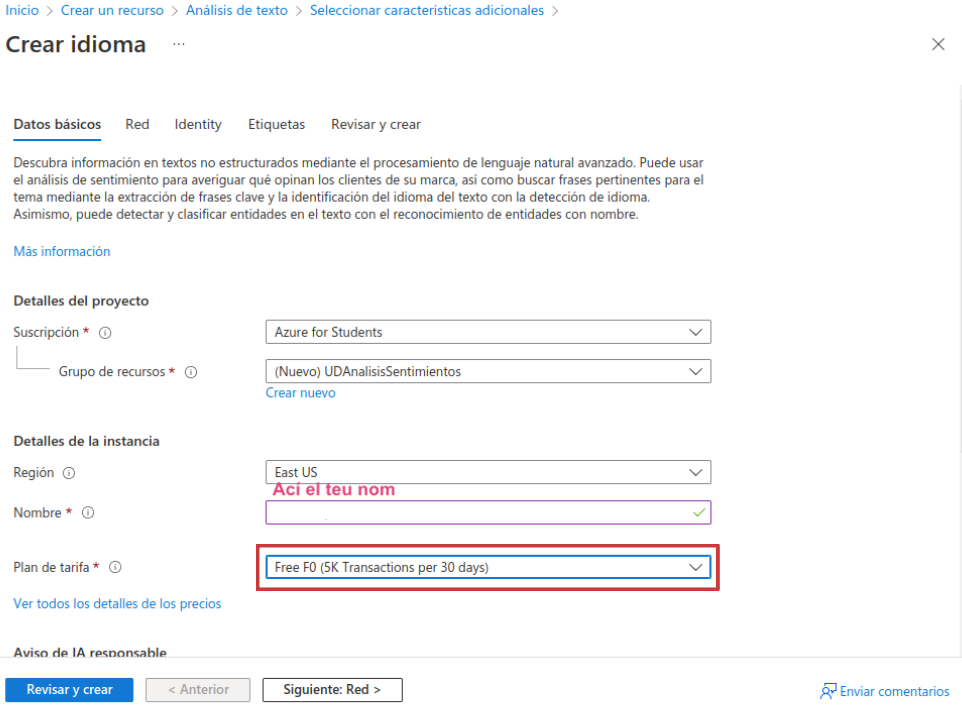This screenshot has width=962, height=708.
Task: Click the Enviar comentarios feedback icon
Action: [827, 690]
